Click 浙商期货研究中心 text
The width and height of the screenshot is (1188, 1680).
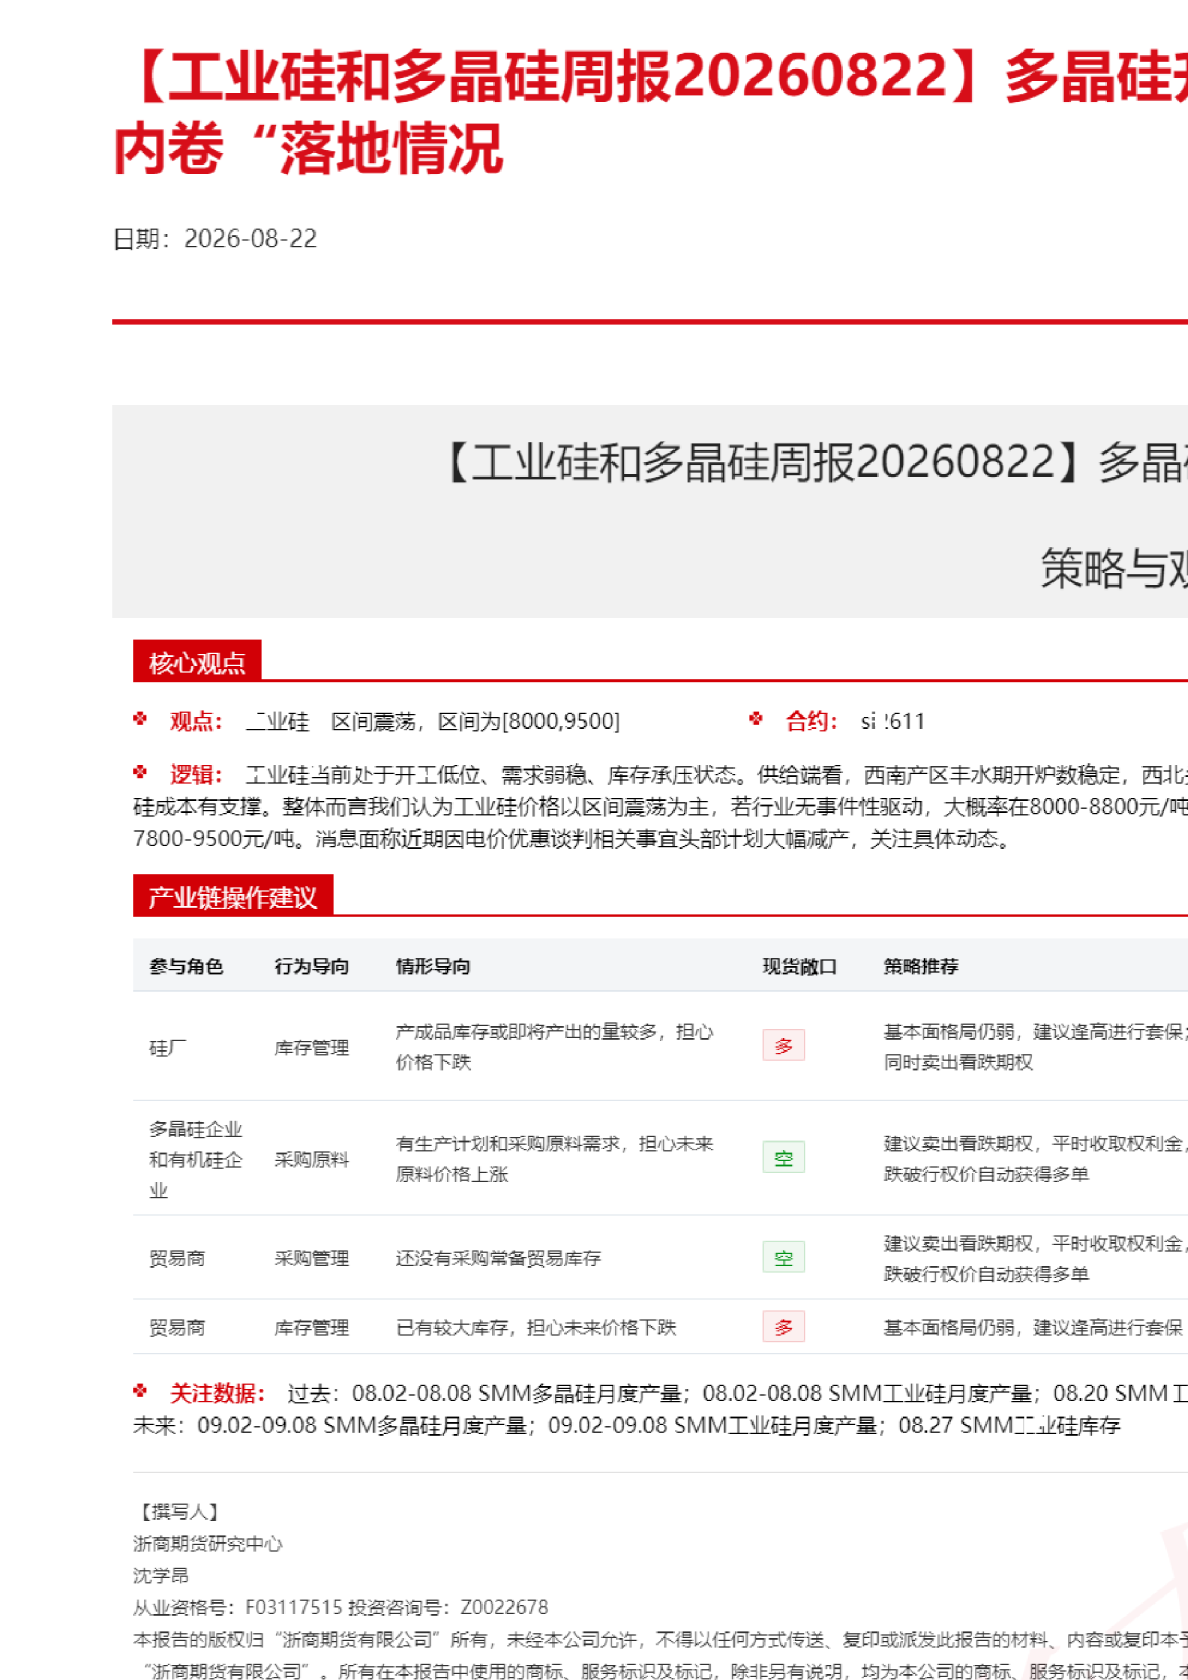pos(208,1544)
